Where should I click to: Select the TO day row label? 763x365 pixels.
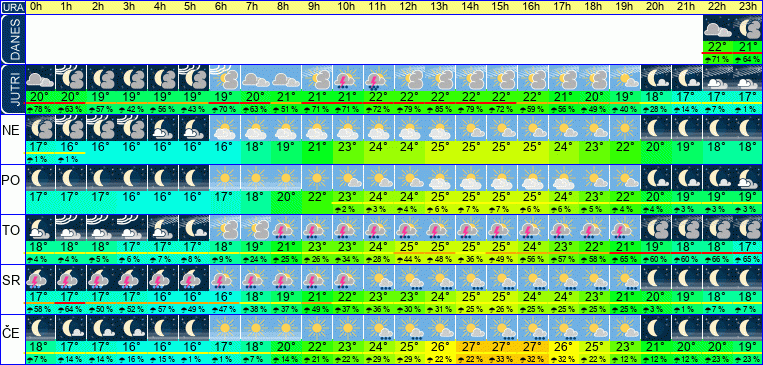(13, 230)
